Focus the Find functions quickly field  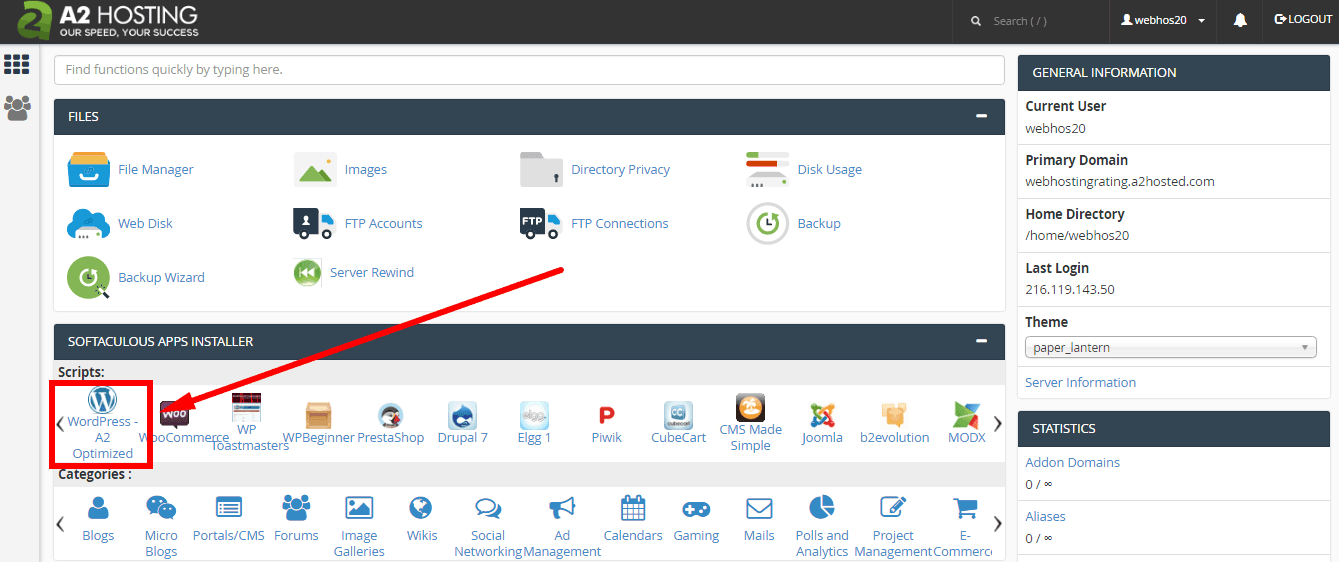pos(529,70)
